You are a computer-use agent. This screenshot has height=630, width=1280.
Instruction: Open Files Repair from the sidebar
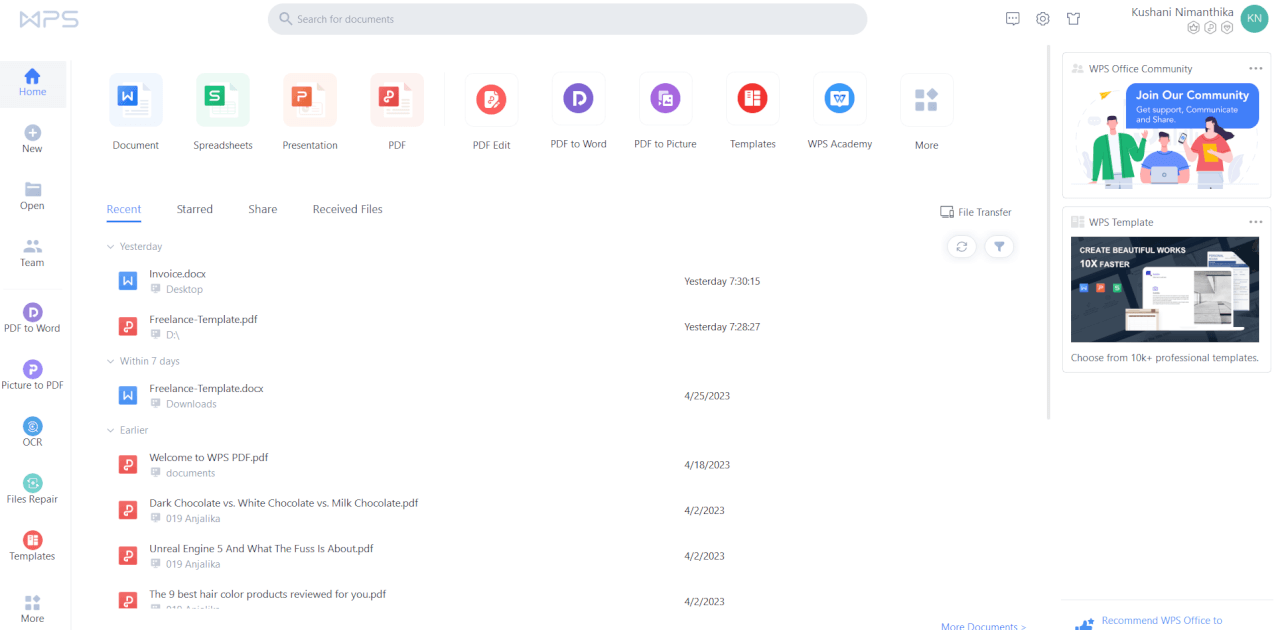click(x=32, y=487)
